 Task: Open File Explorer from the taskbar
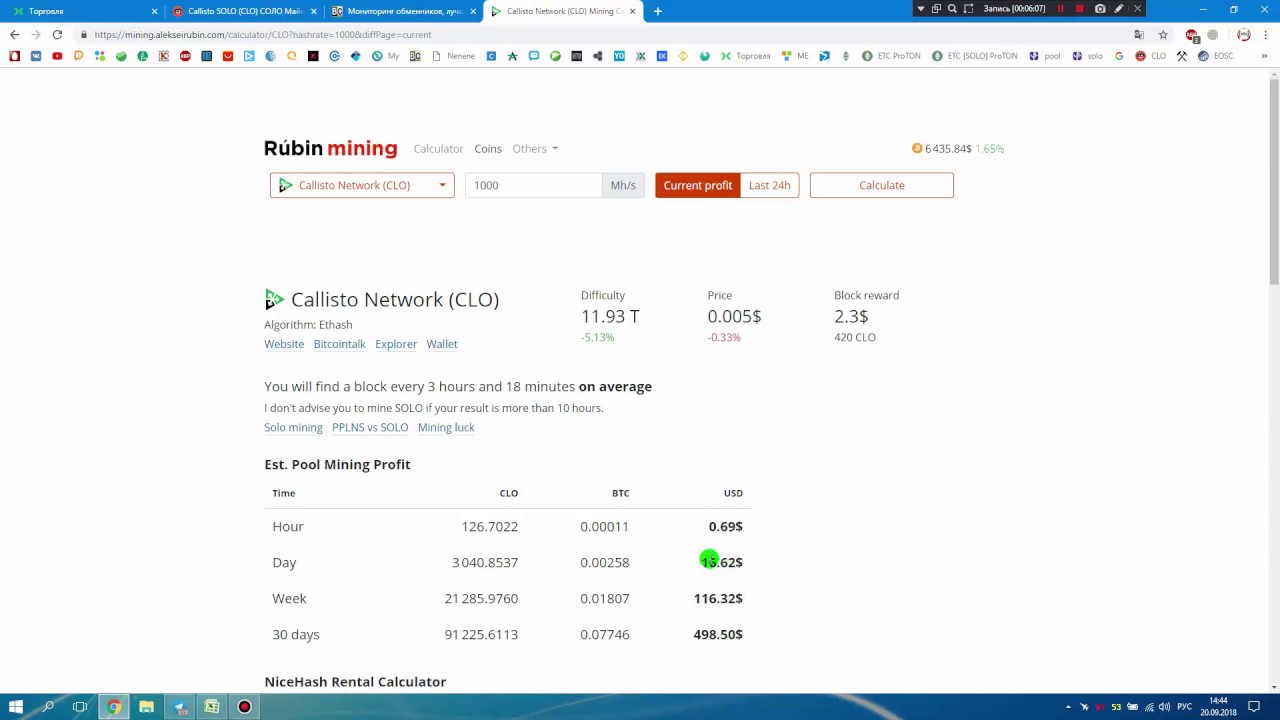(x=146, y=707)
